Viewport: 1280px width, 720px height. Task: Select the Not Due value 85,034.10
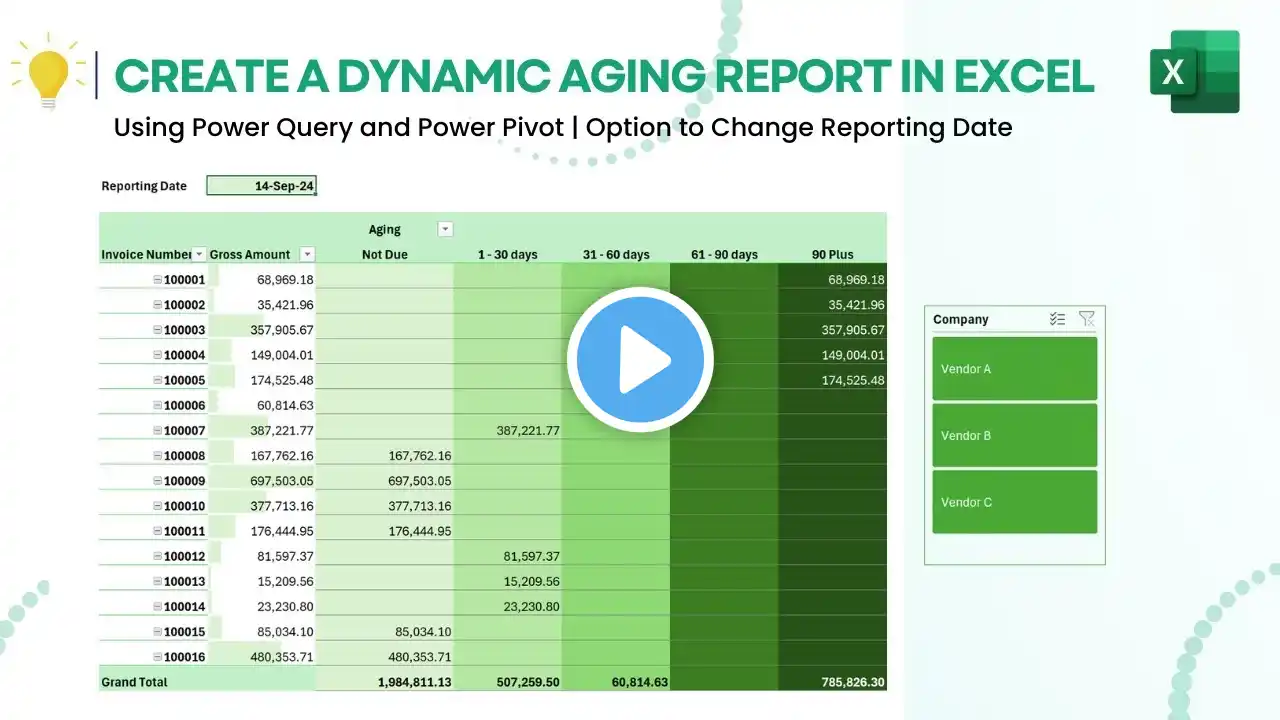coord(423,632)
